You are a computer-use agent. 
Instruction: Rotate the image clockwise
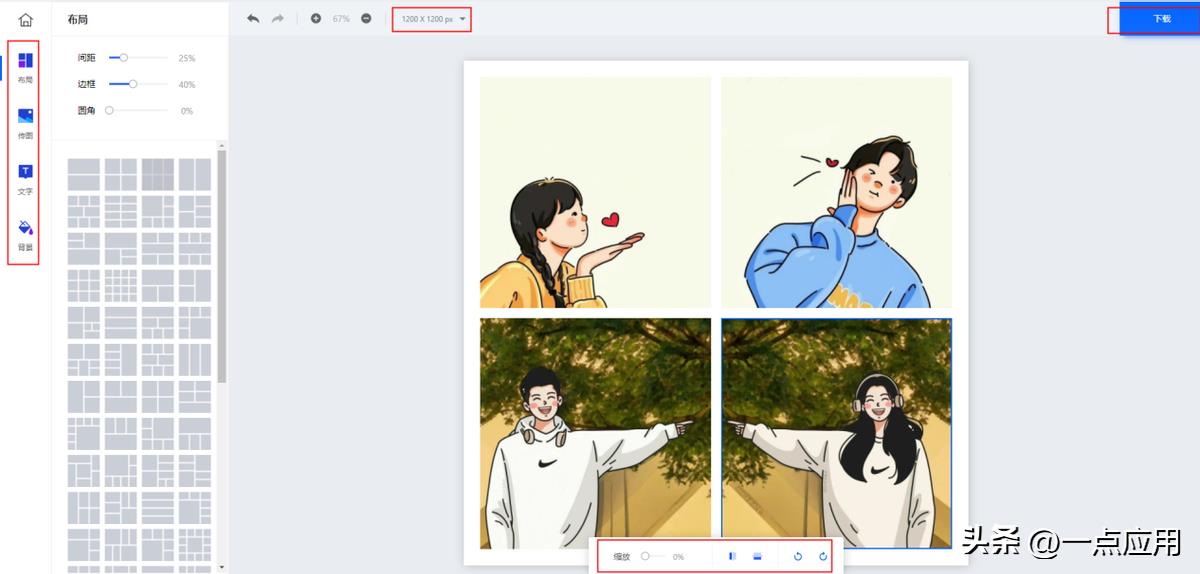click(823, 556)
